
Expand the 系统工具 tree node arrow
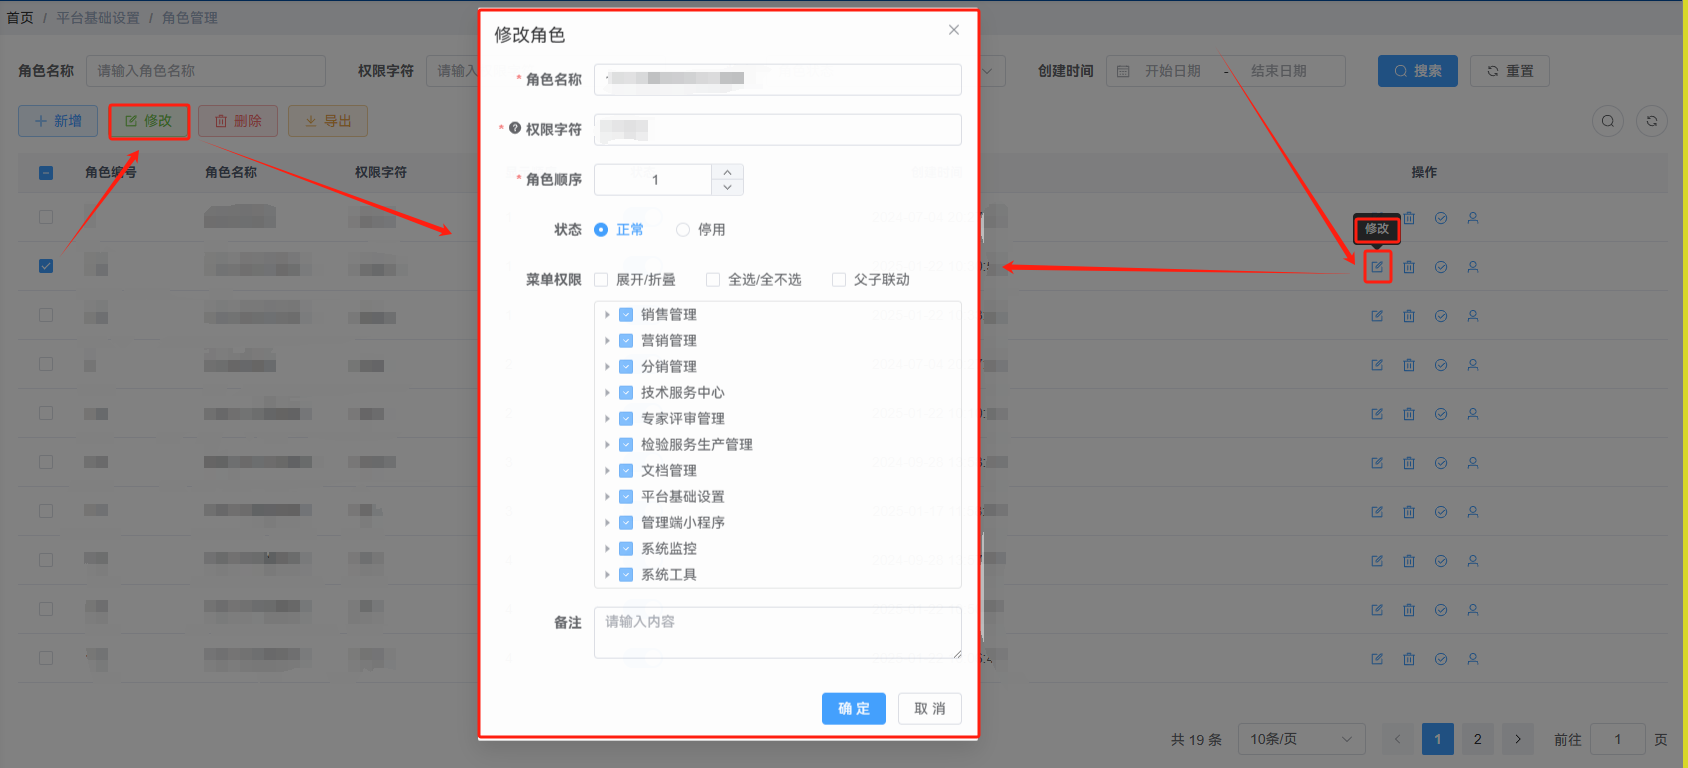point(607,575)
